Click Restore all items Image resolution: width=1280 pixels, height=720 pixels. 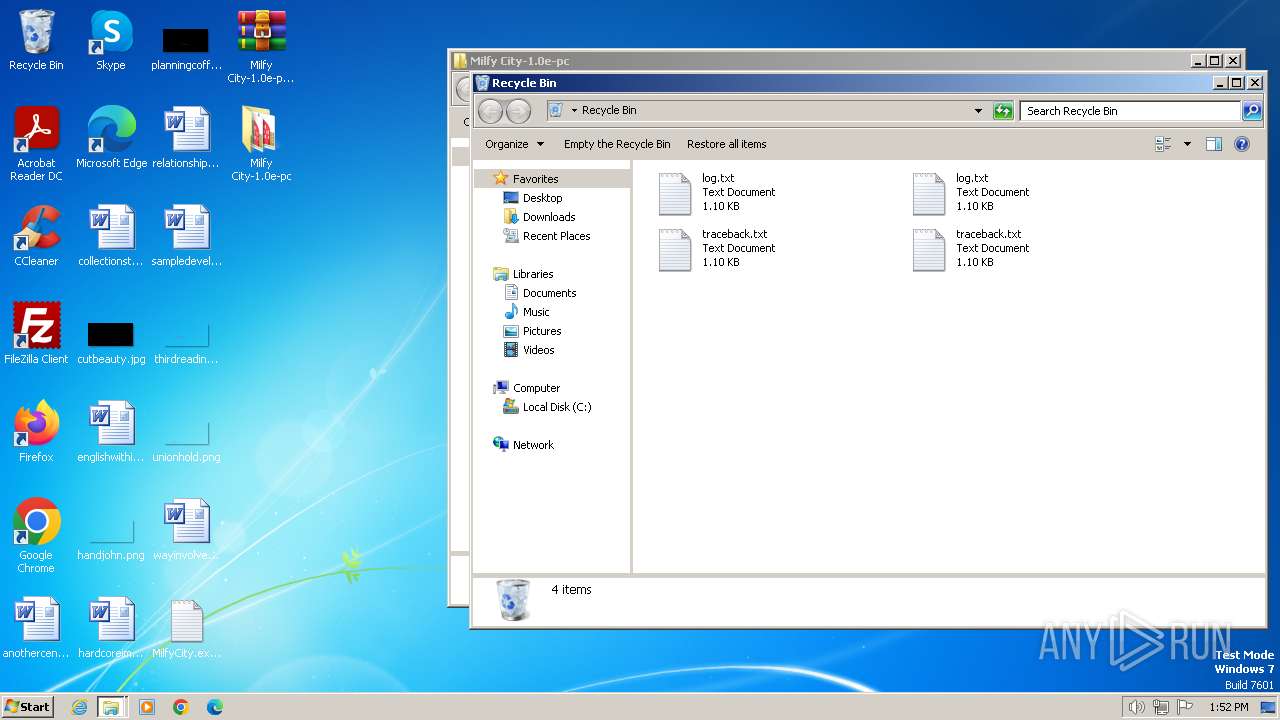pyautogui.click(x=727, y=144)
